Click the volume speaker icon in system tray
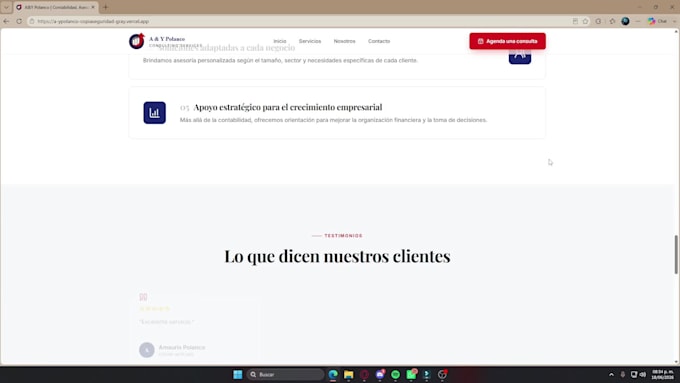Viewport: 680px width, 383px height. click(x=643, y=374)
